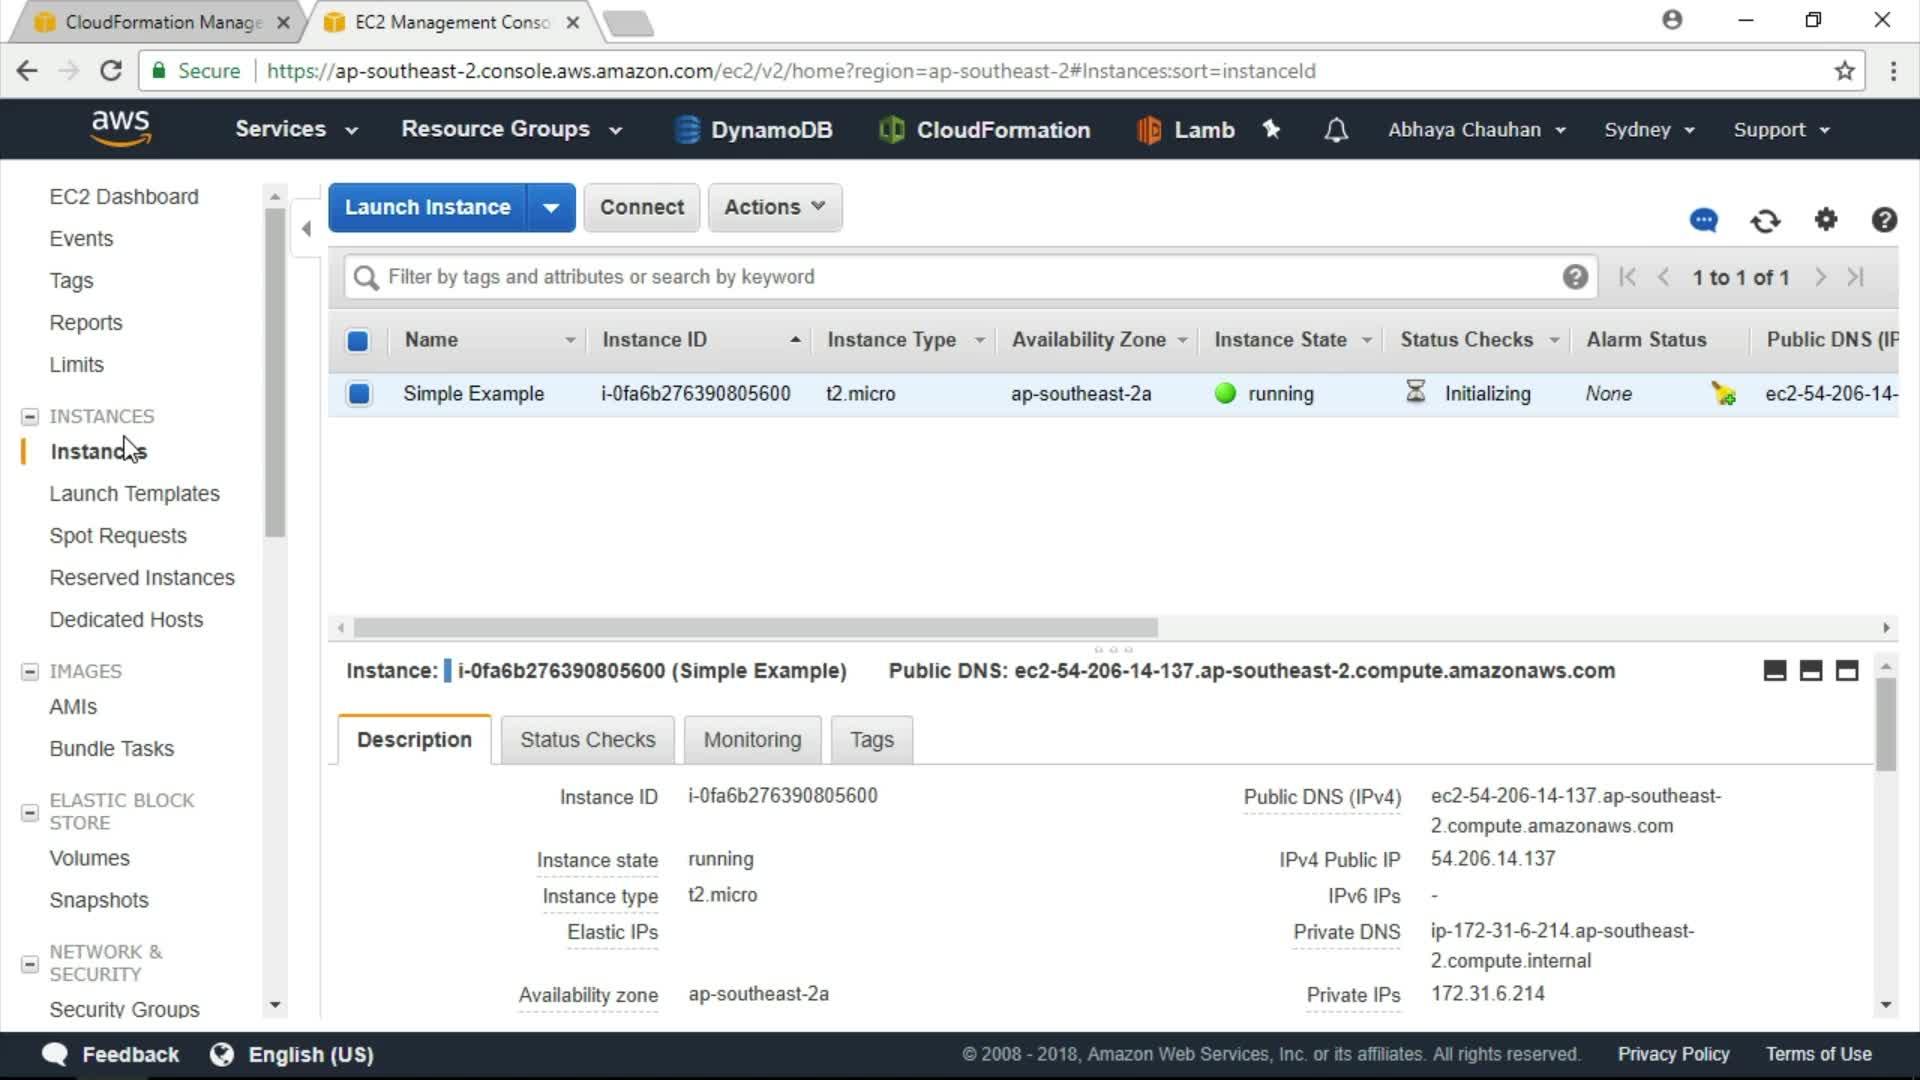Click the pin shortcut icon in navbar
Viewport: 1920px width, 1080px height.
coord(1271,129)
